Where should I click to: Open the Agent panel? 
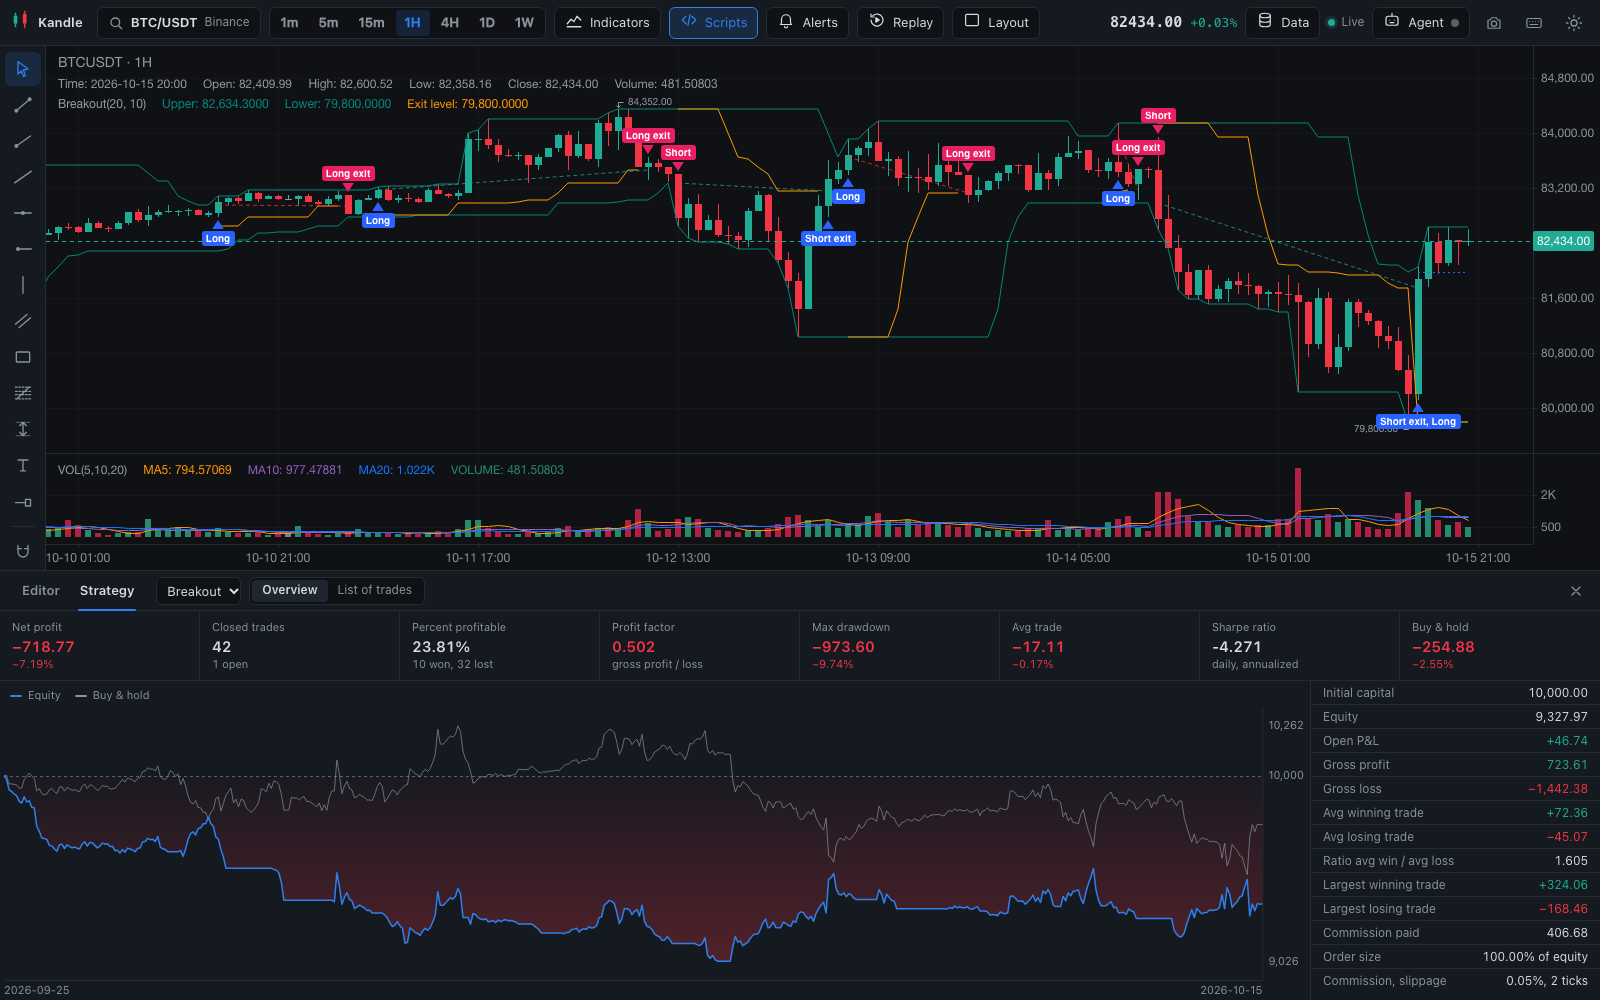[1421, 23]
